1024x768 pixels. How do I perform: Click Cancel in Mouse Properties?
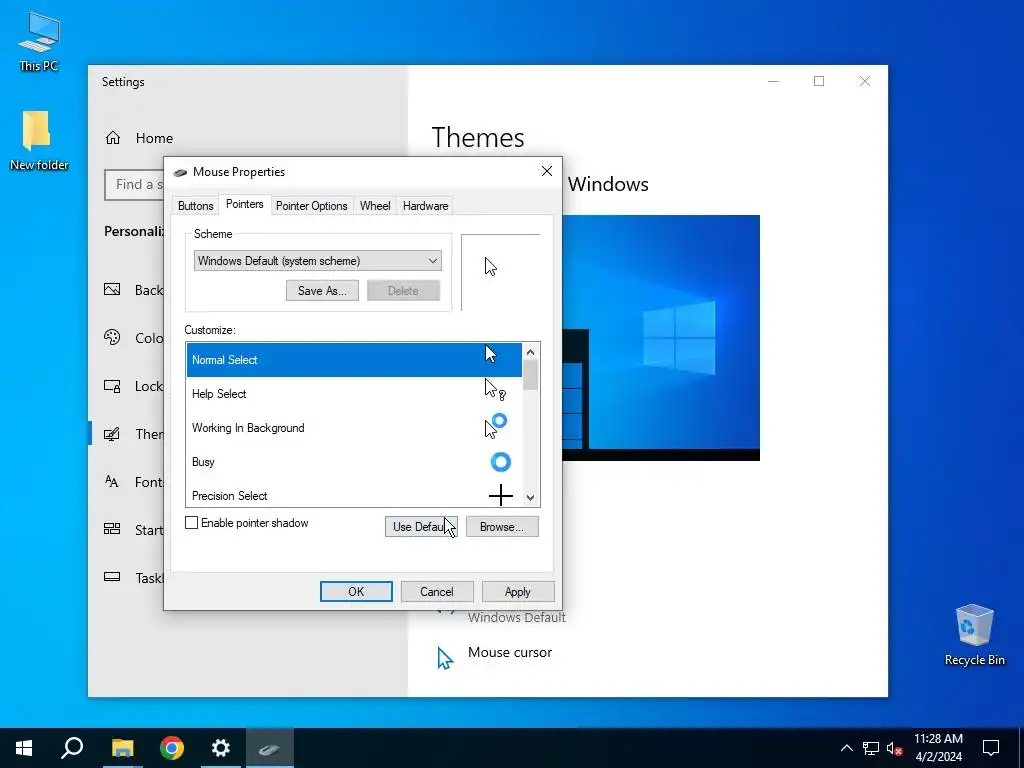tap(436, 592)
